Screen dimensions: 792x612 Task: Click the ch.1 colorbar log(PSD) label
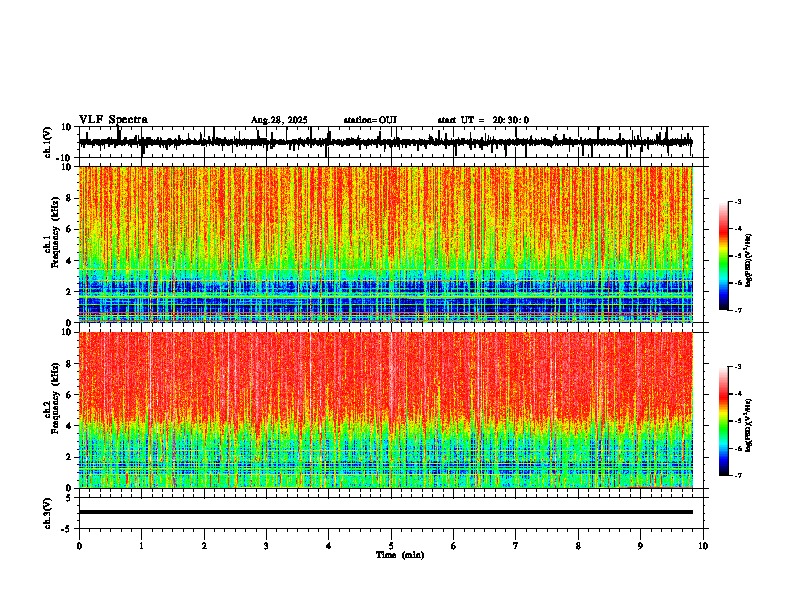tap(749, 260)
